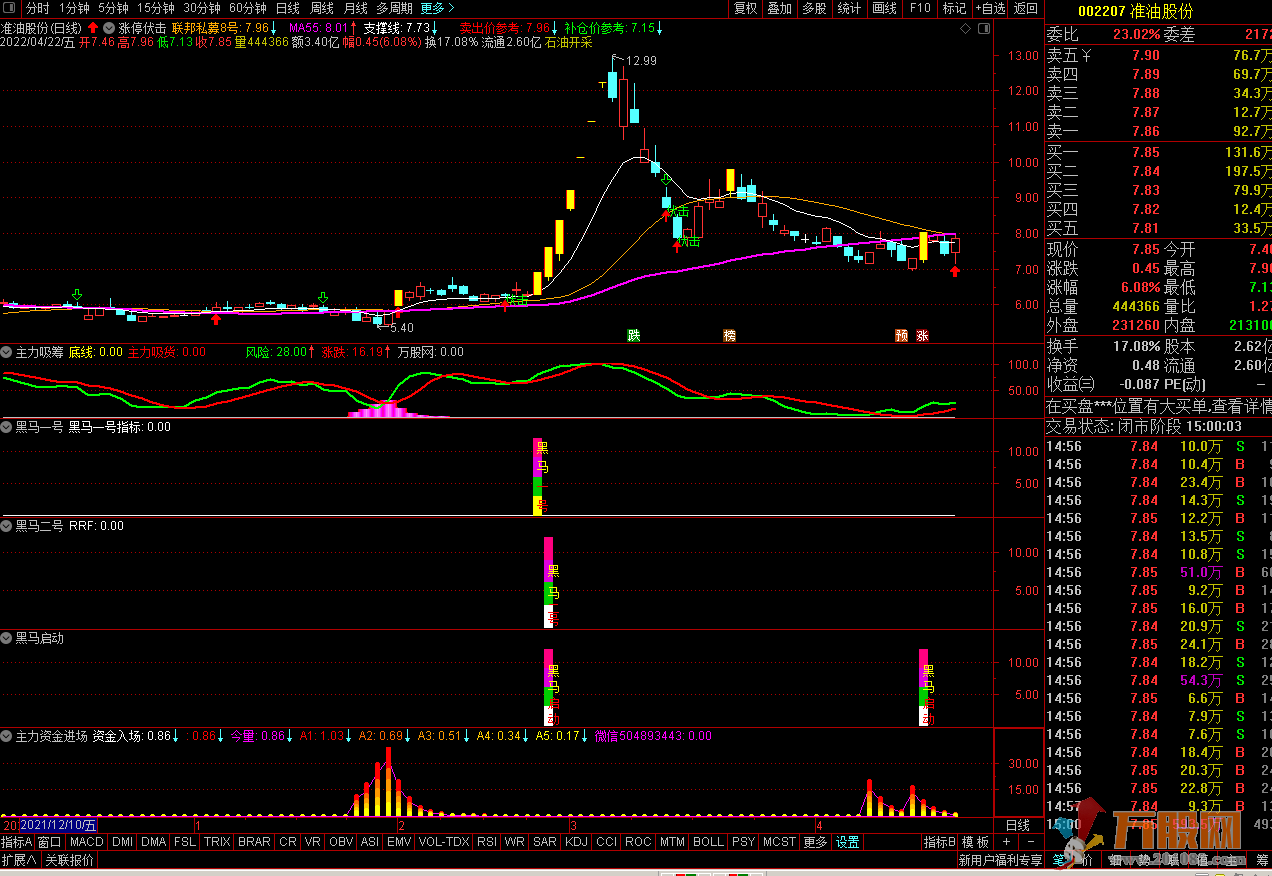
Task: Open indicator 设置 settings
Action: 848,842
